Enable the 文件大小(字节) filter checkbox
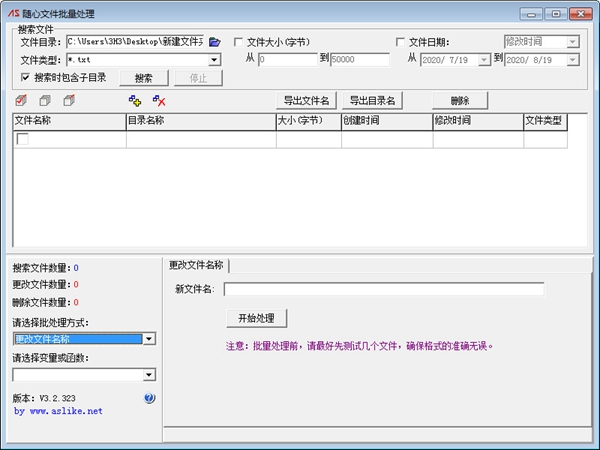The image size is (600, 450). (x=238, y=42)
